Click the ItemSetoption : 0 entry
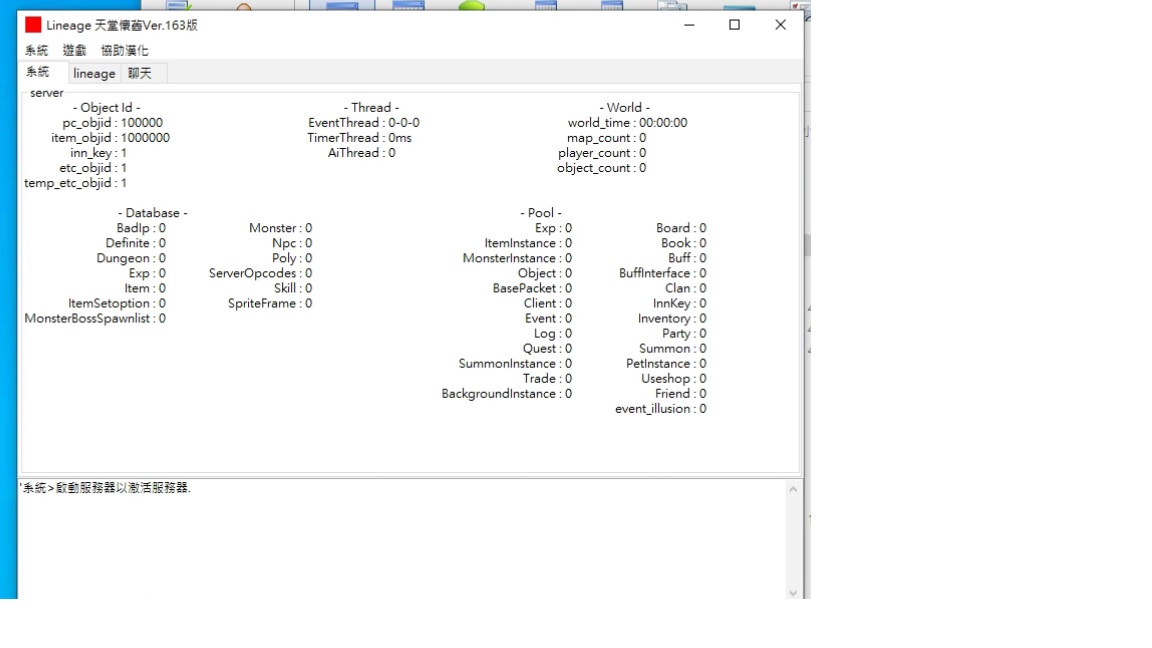Viewport: 1152px width, 648px height. 117,303
